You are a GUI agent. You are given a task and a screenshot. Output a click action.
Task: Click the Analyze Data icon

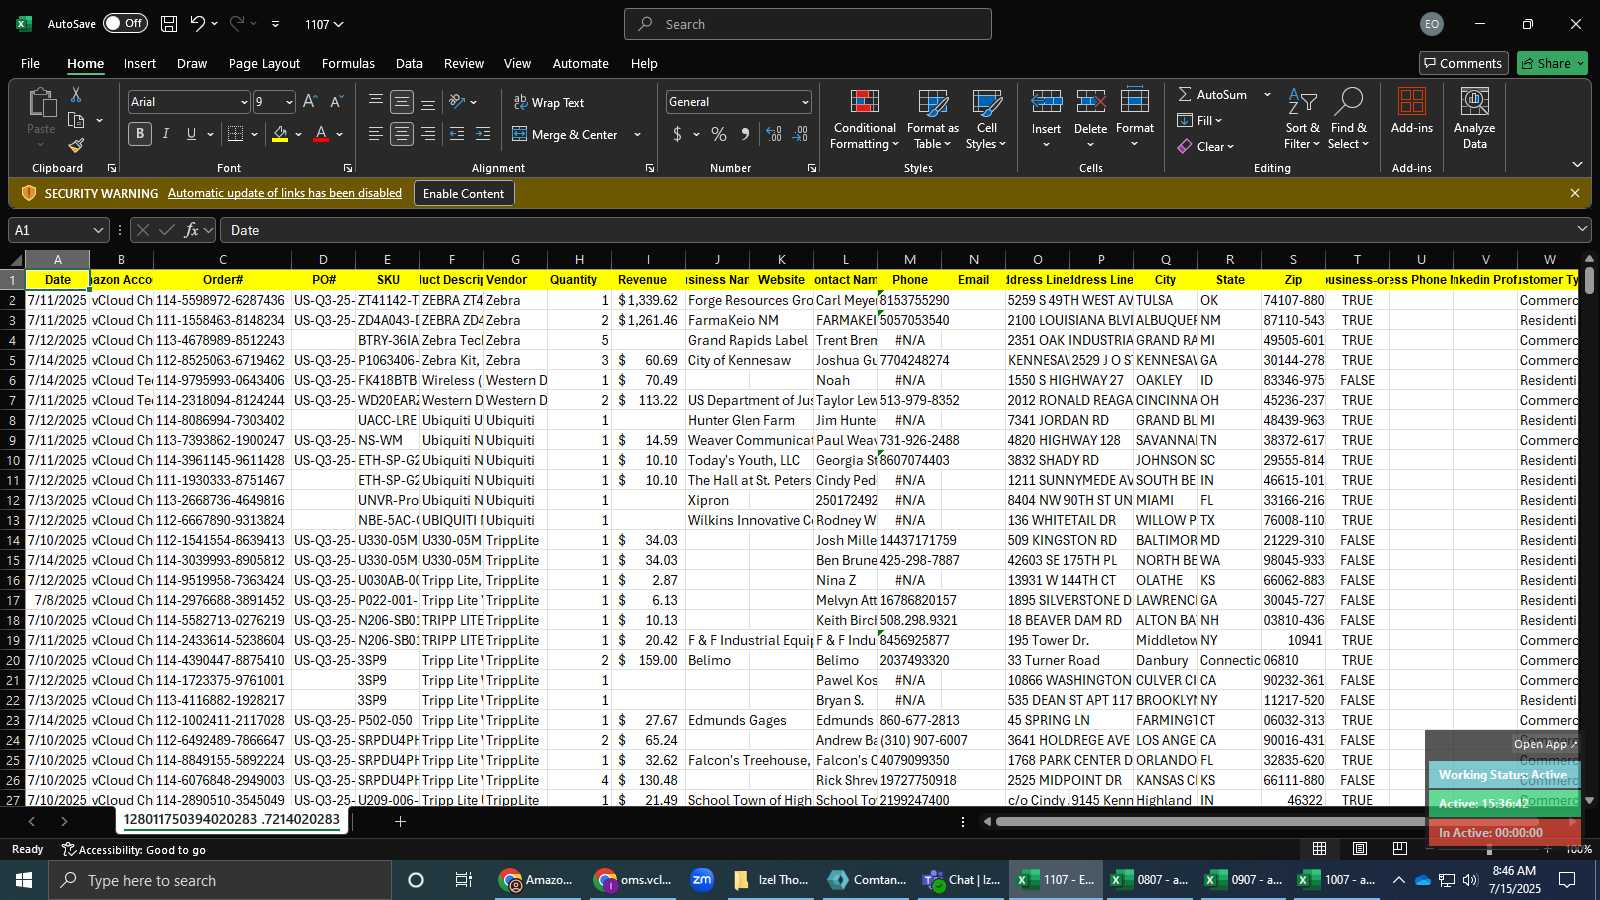click(x=1474, y=119)
